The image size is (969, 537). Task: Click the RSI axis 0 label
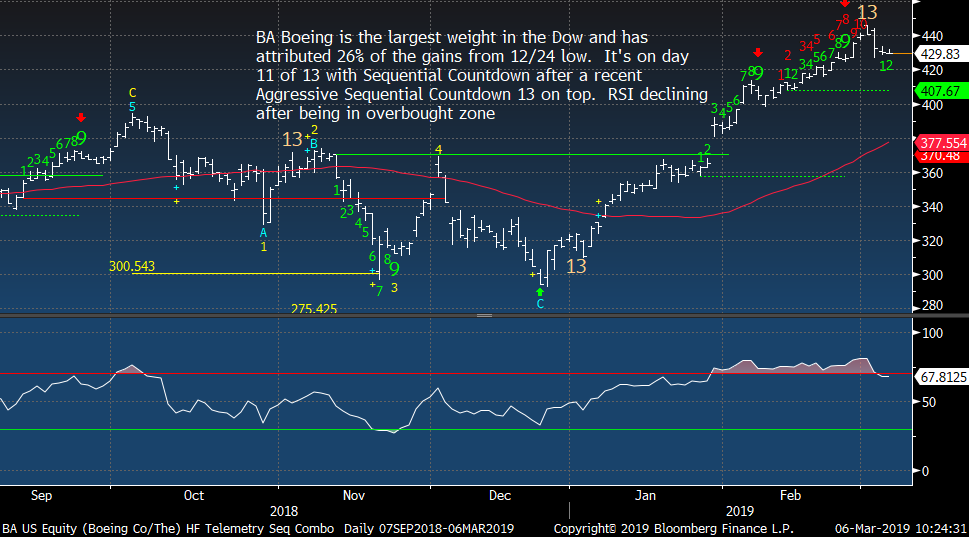click(925, 471)
